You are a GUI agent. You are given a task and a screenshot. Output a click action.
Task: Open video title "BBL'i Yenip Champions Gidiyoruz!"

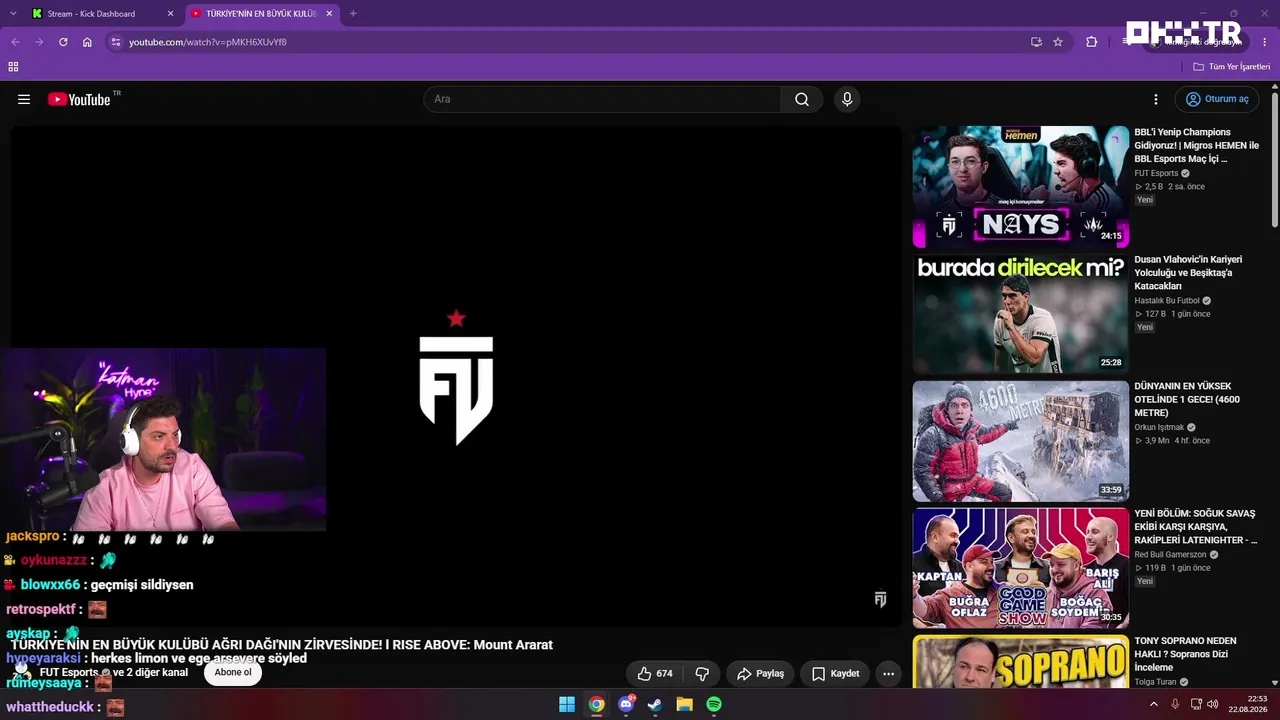pos(1197,145)
